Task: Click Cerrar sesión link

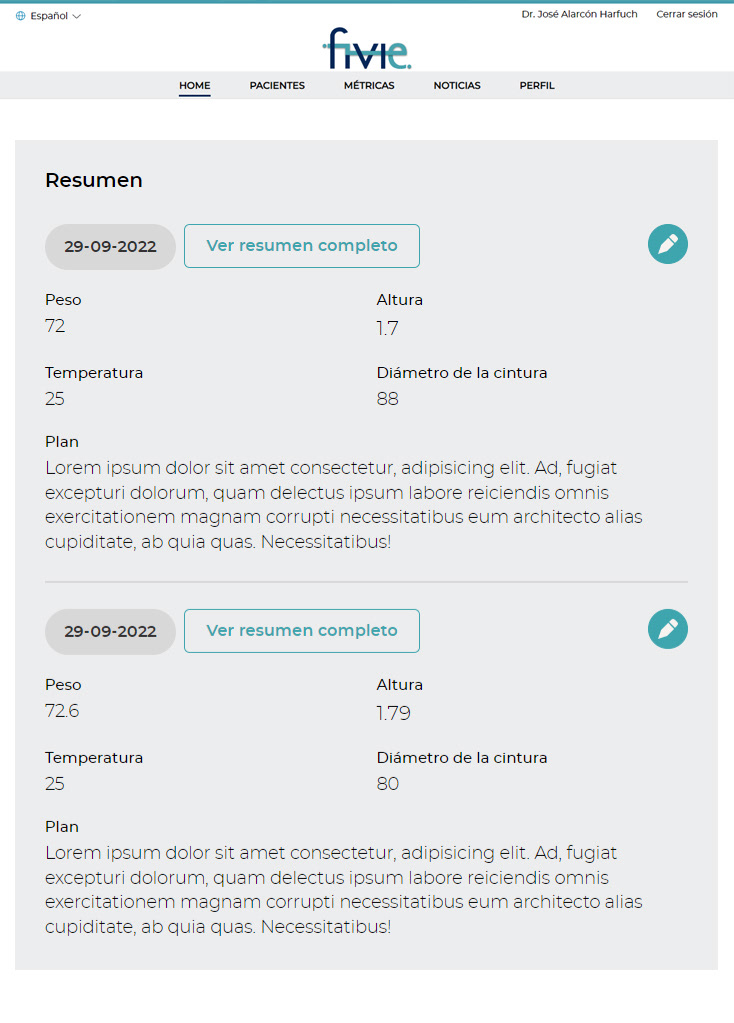Action: [686, 14]
